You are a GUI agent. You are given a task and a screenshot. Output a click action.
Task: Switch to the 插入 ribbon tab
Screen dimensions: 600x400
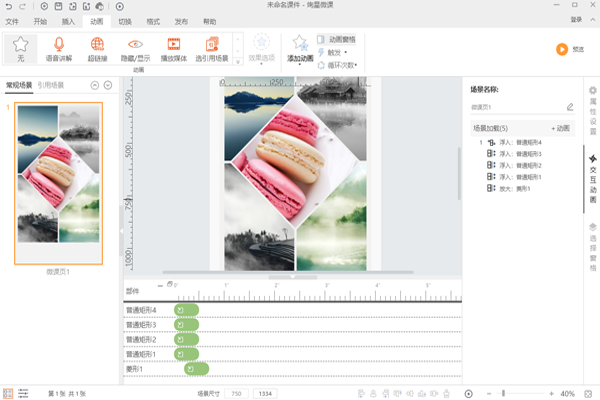(68, 21)
